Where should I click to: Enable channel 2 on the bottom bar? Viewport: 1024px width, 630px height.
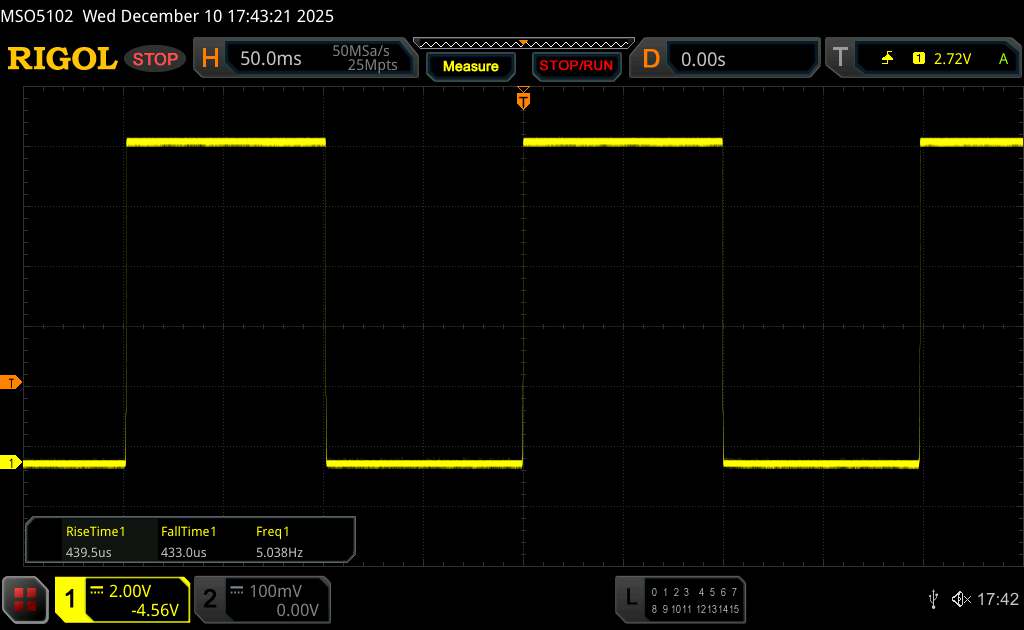point(210,599)
